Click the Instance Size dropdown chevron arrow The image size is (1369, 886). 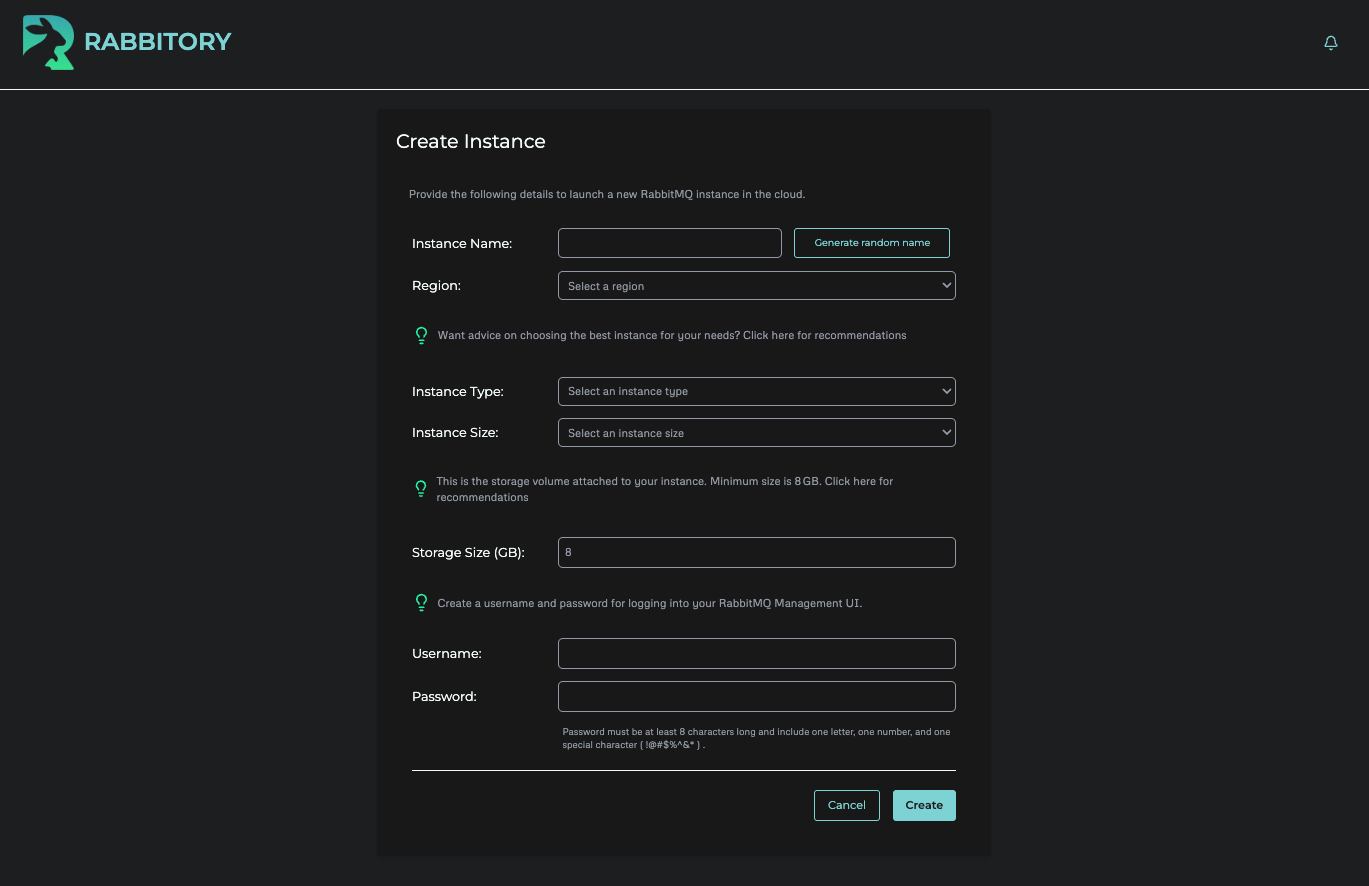[945, 432]
